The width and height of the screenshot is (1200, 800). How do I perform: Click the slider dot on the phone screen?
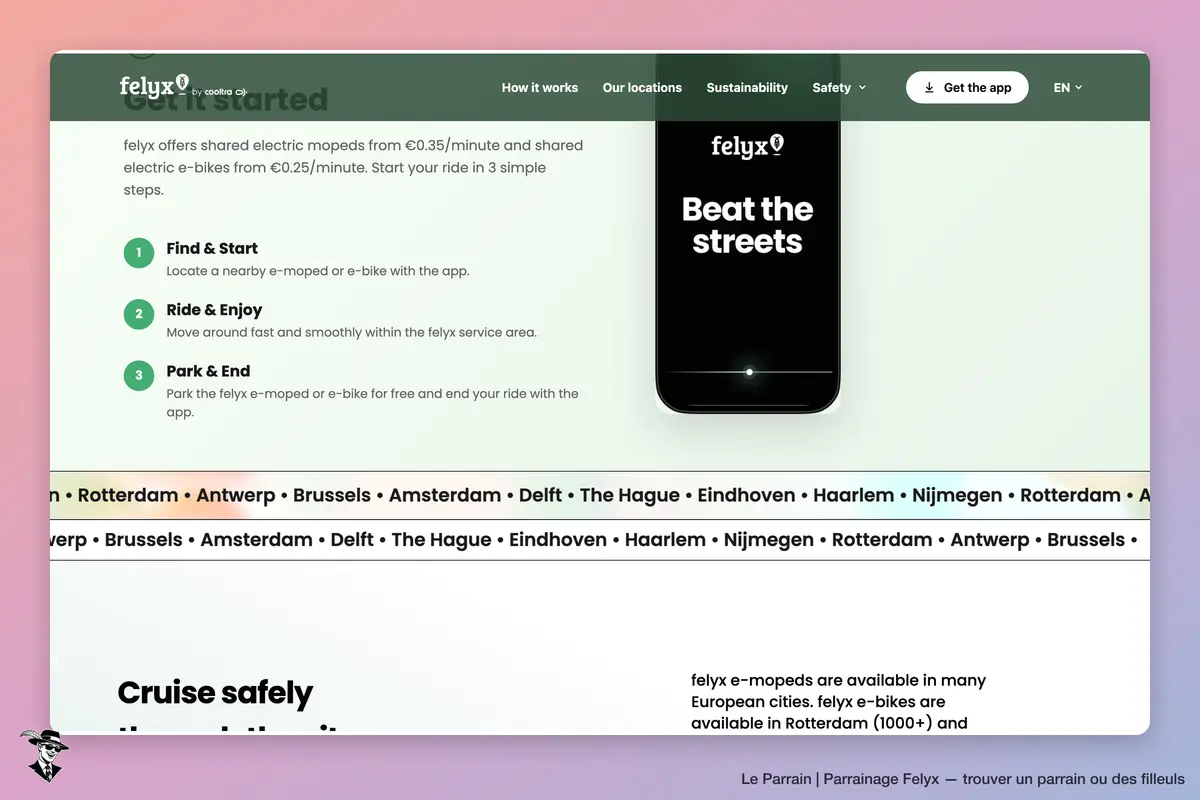tap(749, 372)
